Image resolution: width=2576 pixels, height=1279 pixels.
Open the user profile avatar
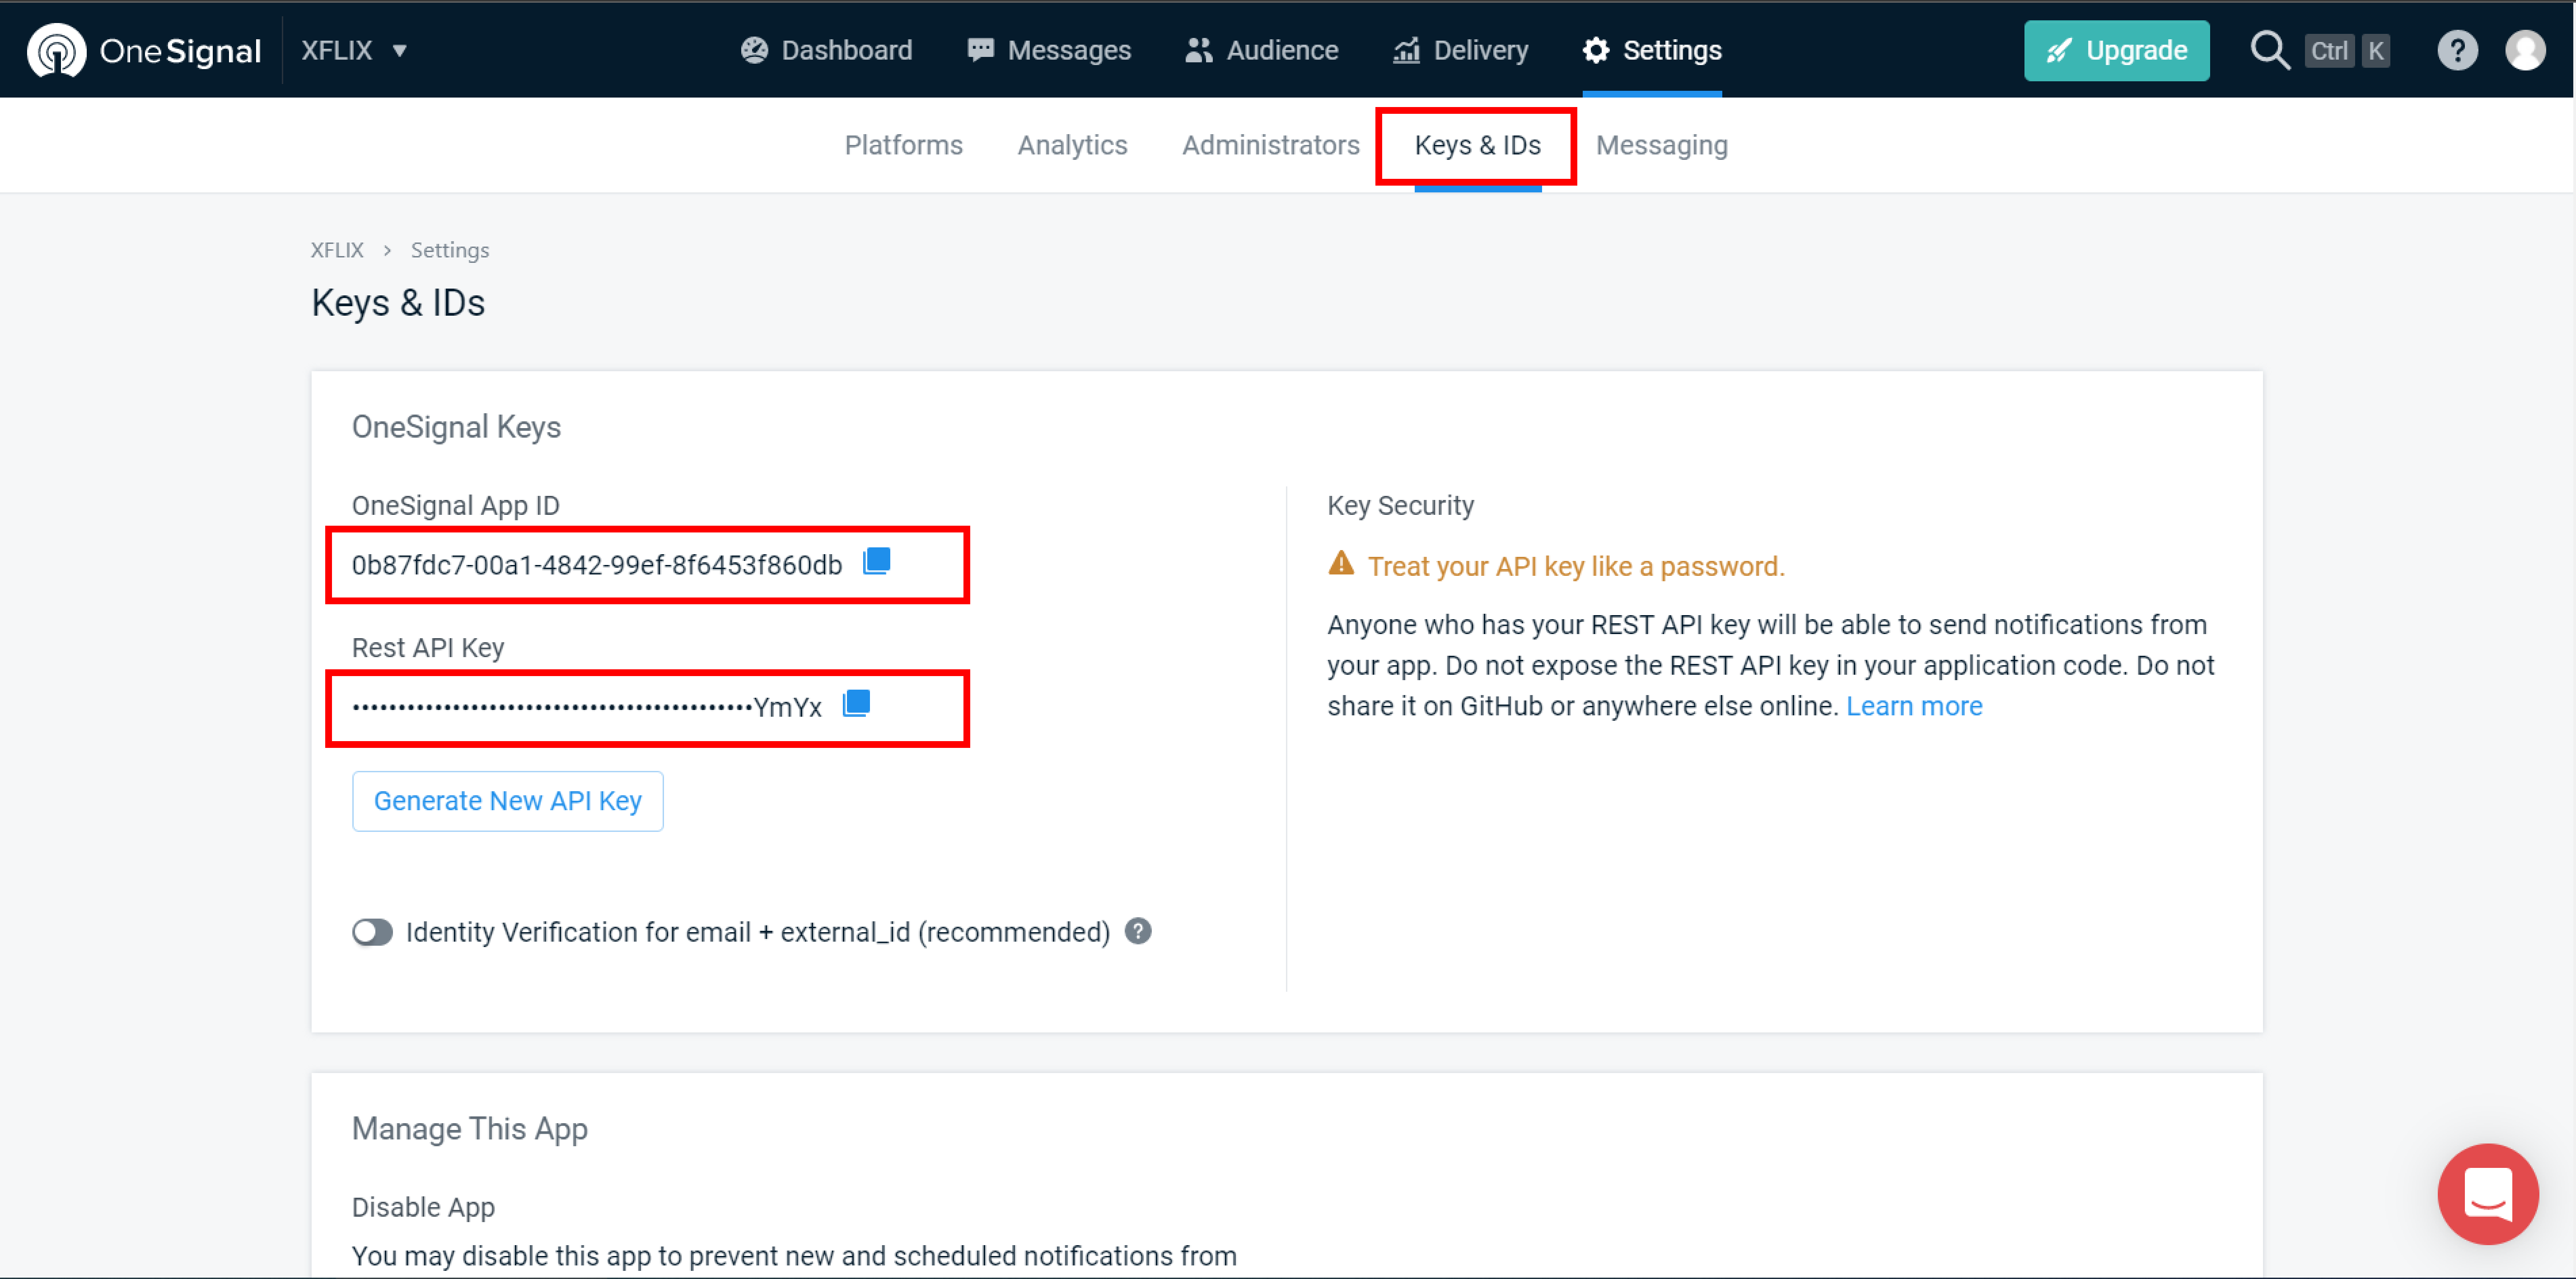(x=2525, y=50)
